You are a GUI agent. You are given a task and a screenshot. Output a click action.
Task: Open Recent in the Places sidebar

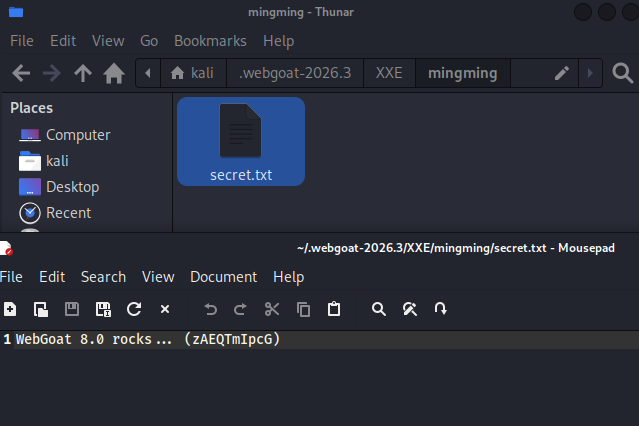click(55, 213)
